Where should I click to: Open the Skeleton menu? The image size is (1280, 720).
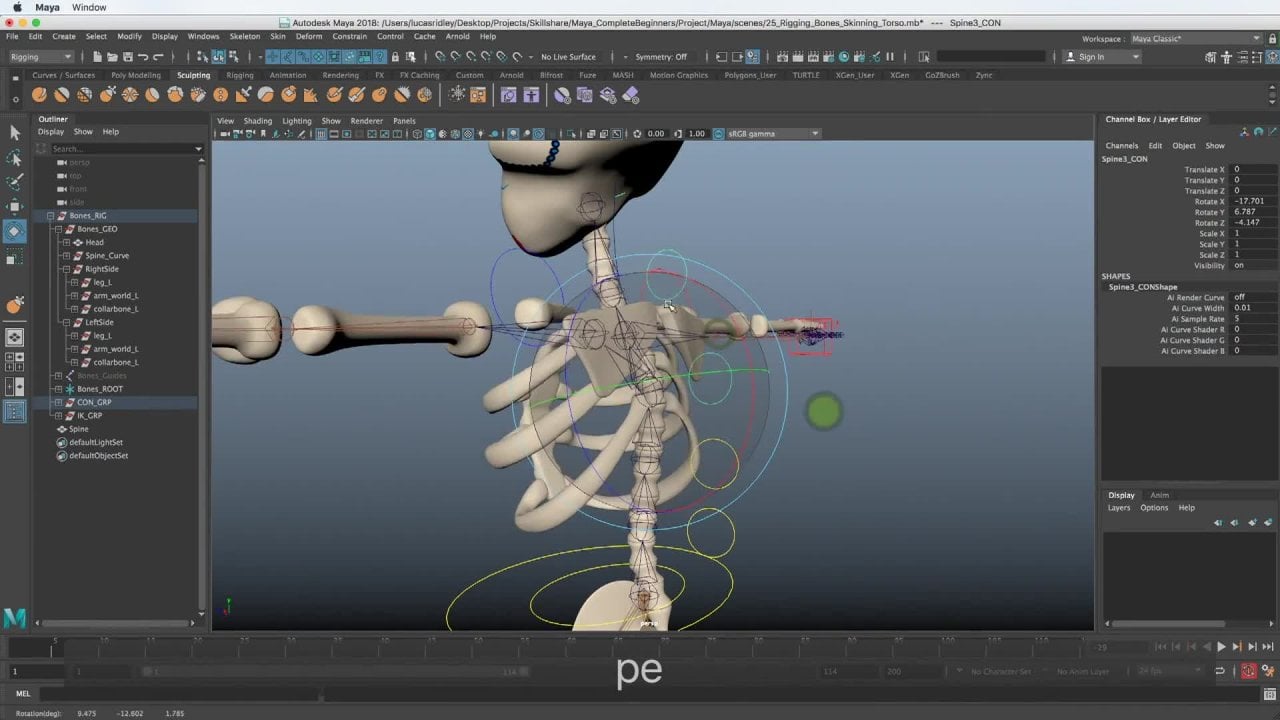pos(244,36)
